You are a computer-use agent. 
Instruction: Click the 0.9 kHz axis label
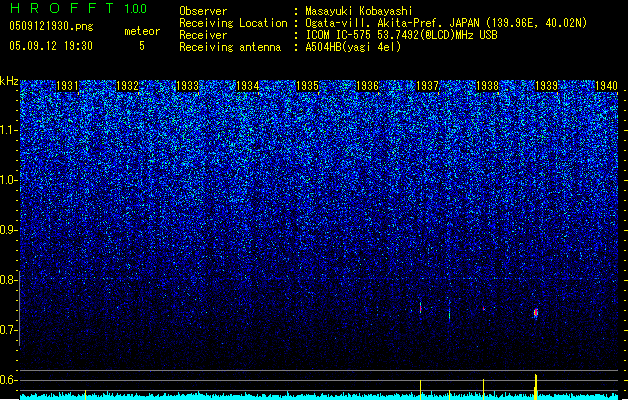9,230
